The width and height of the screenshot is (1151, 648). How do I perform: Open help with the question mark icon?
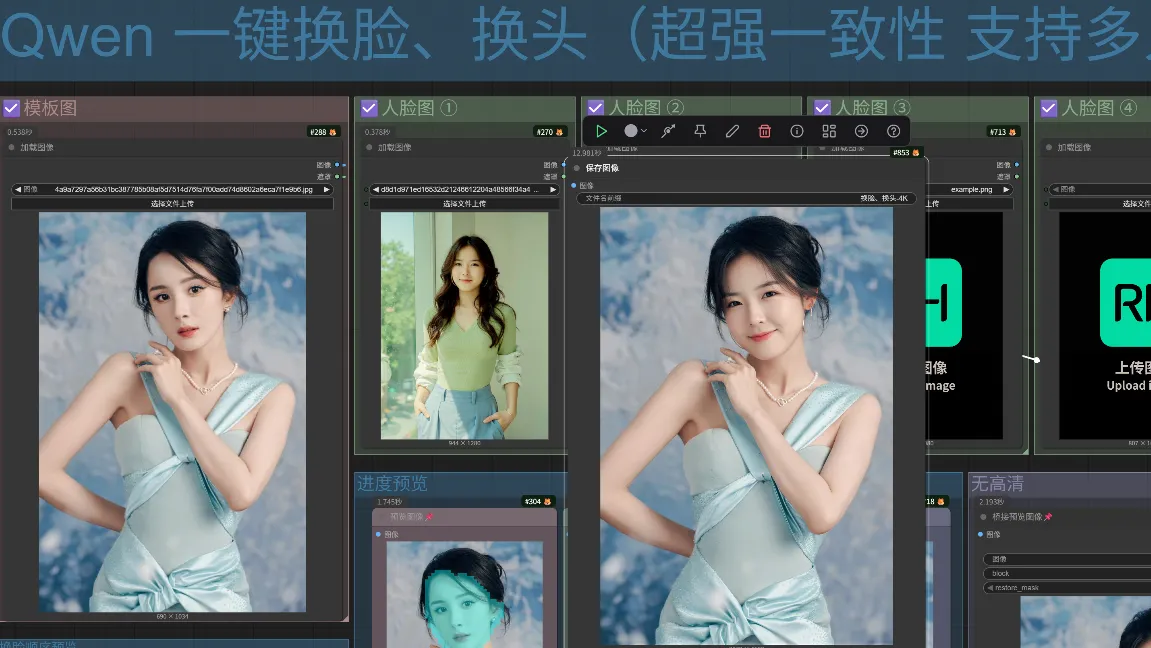click(x=894, y=131)
